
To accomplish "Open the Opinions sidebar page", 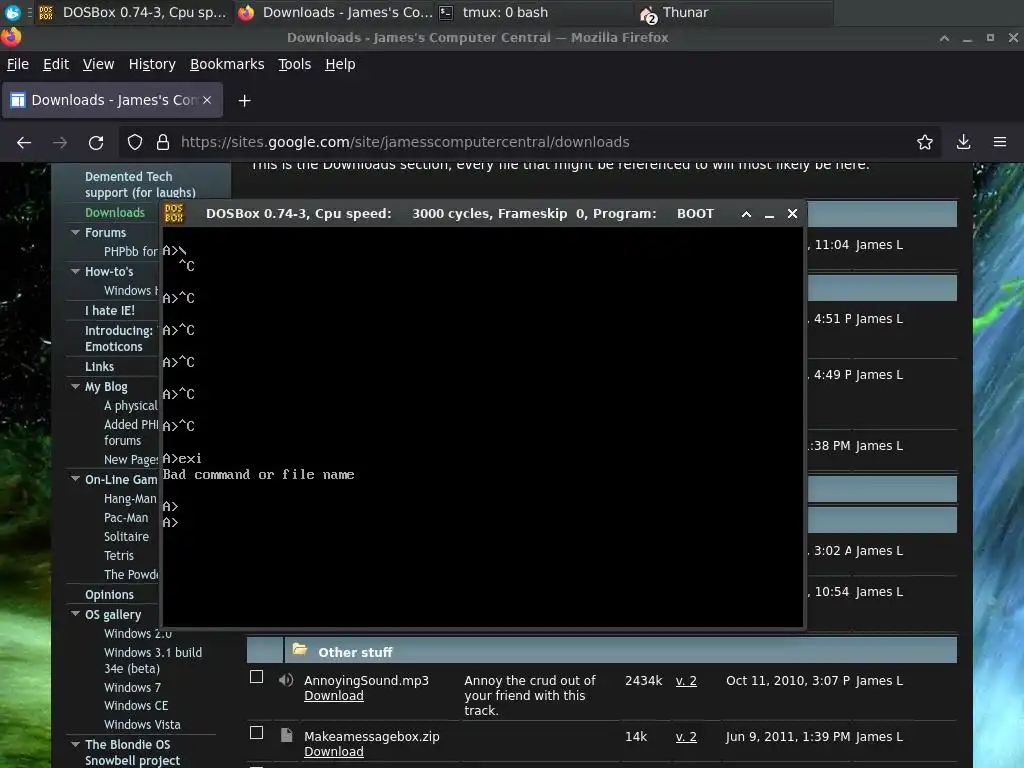I will 109,595.
